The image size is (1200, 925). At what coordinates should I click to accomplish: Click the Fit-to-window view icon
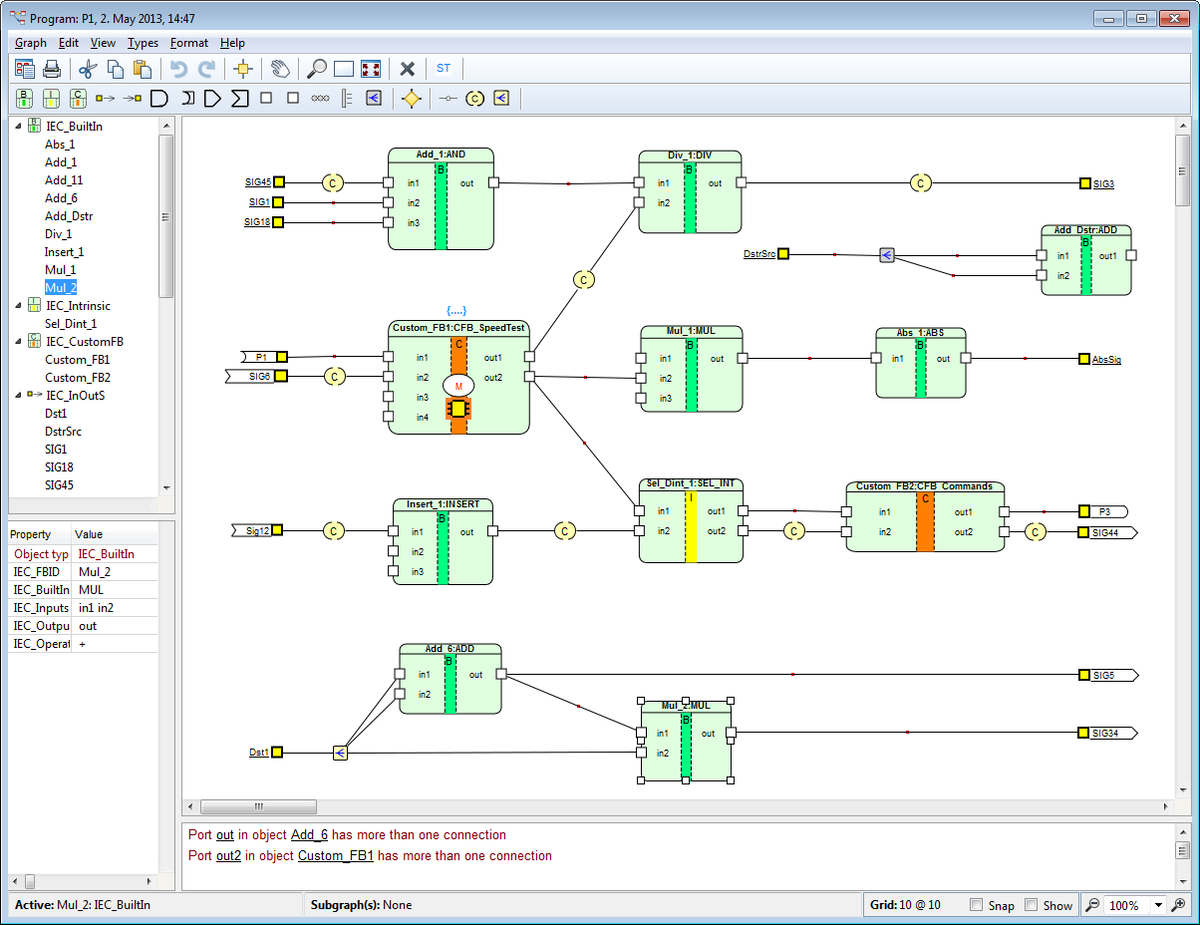pyautogui.click(x=370, y=69)
